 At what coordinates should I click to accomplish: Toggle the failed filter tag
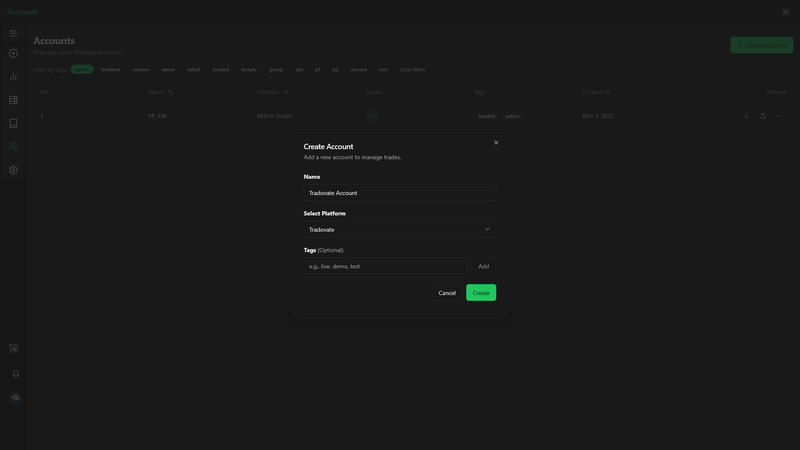pos(193,69)
